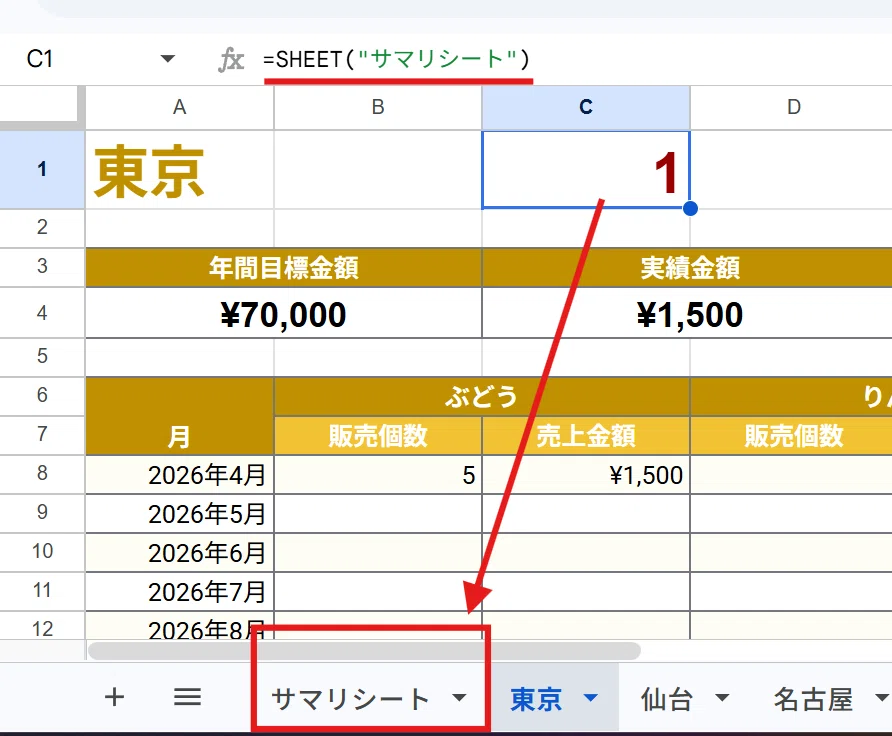Click the 2026年4月 cell
Image resolution: width=892 pixels, height=736 pixels.
pyautogui.click(x=180, y=474)
